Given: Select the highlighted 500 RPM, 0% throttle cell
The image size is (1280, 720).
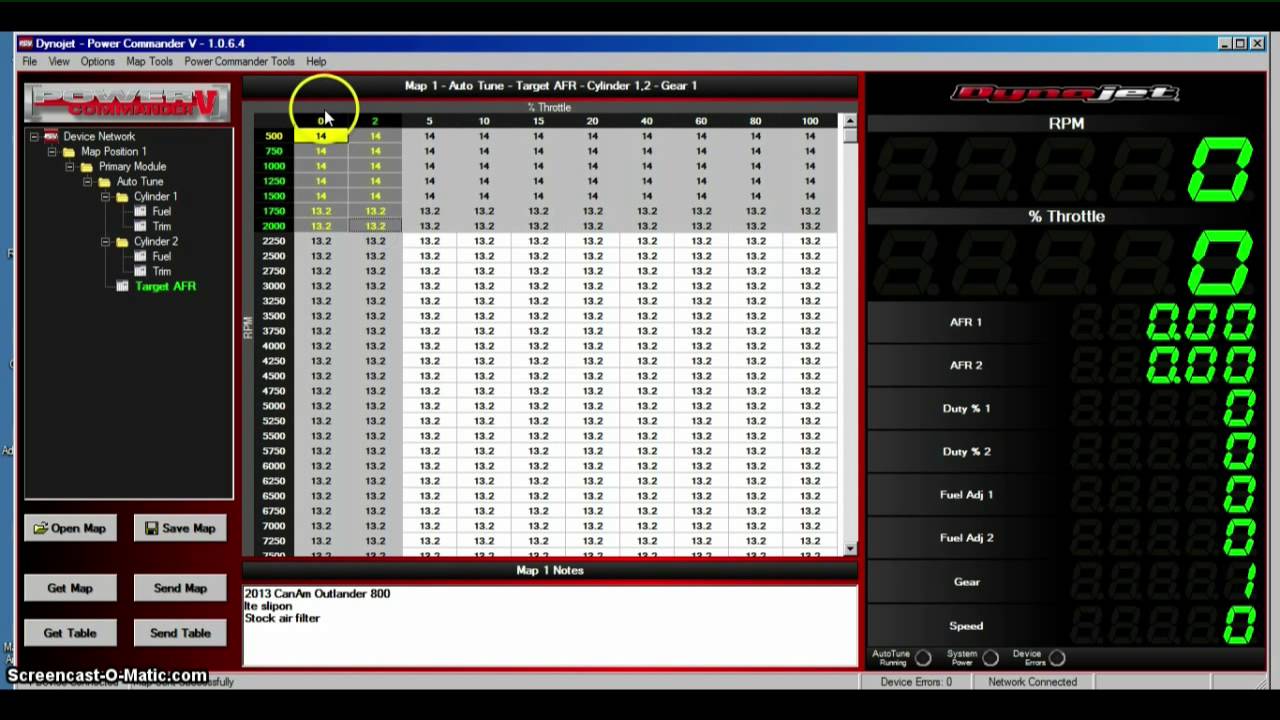Looking at the screenshot, I should point(321,136).
